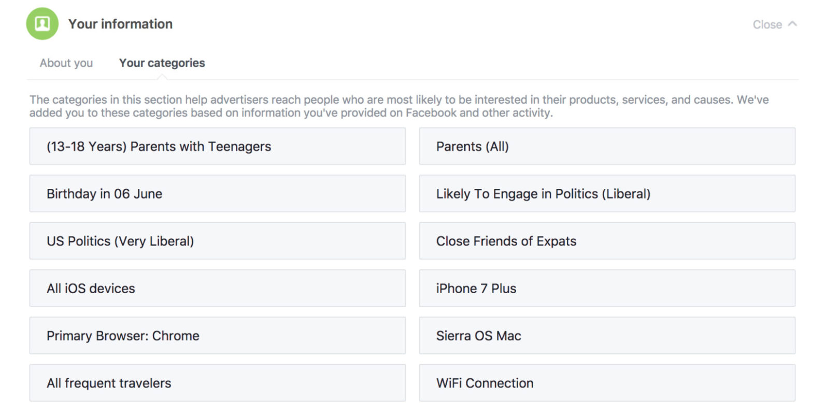Collapse the section with the Close chevron
Viewport: 826px width, 414px height.
[x=775, y=25]
